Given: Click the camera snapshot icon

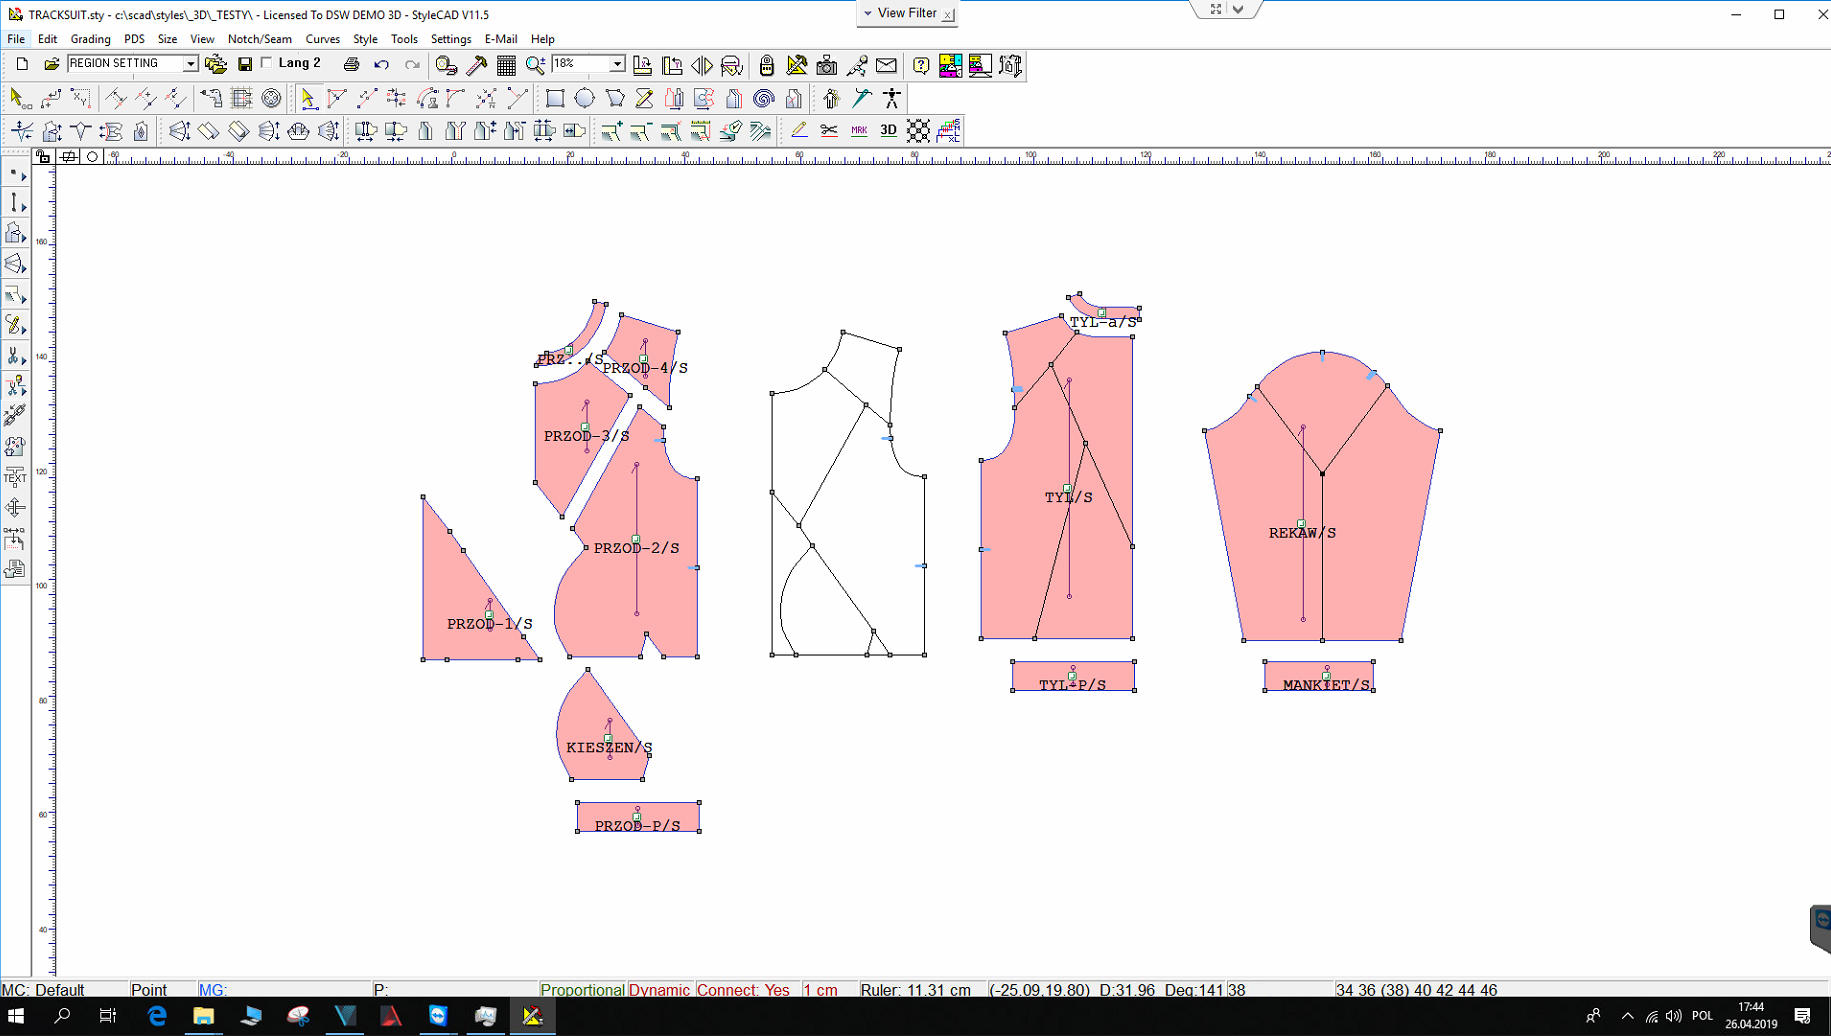Looking at the screenshot, I should click(x=826, y=66).
